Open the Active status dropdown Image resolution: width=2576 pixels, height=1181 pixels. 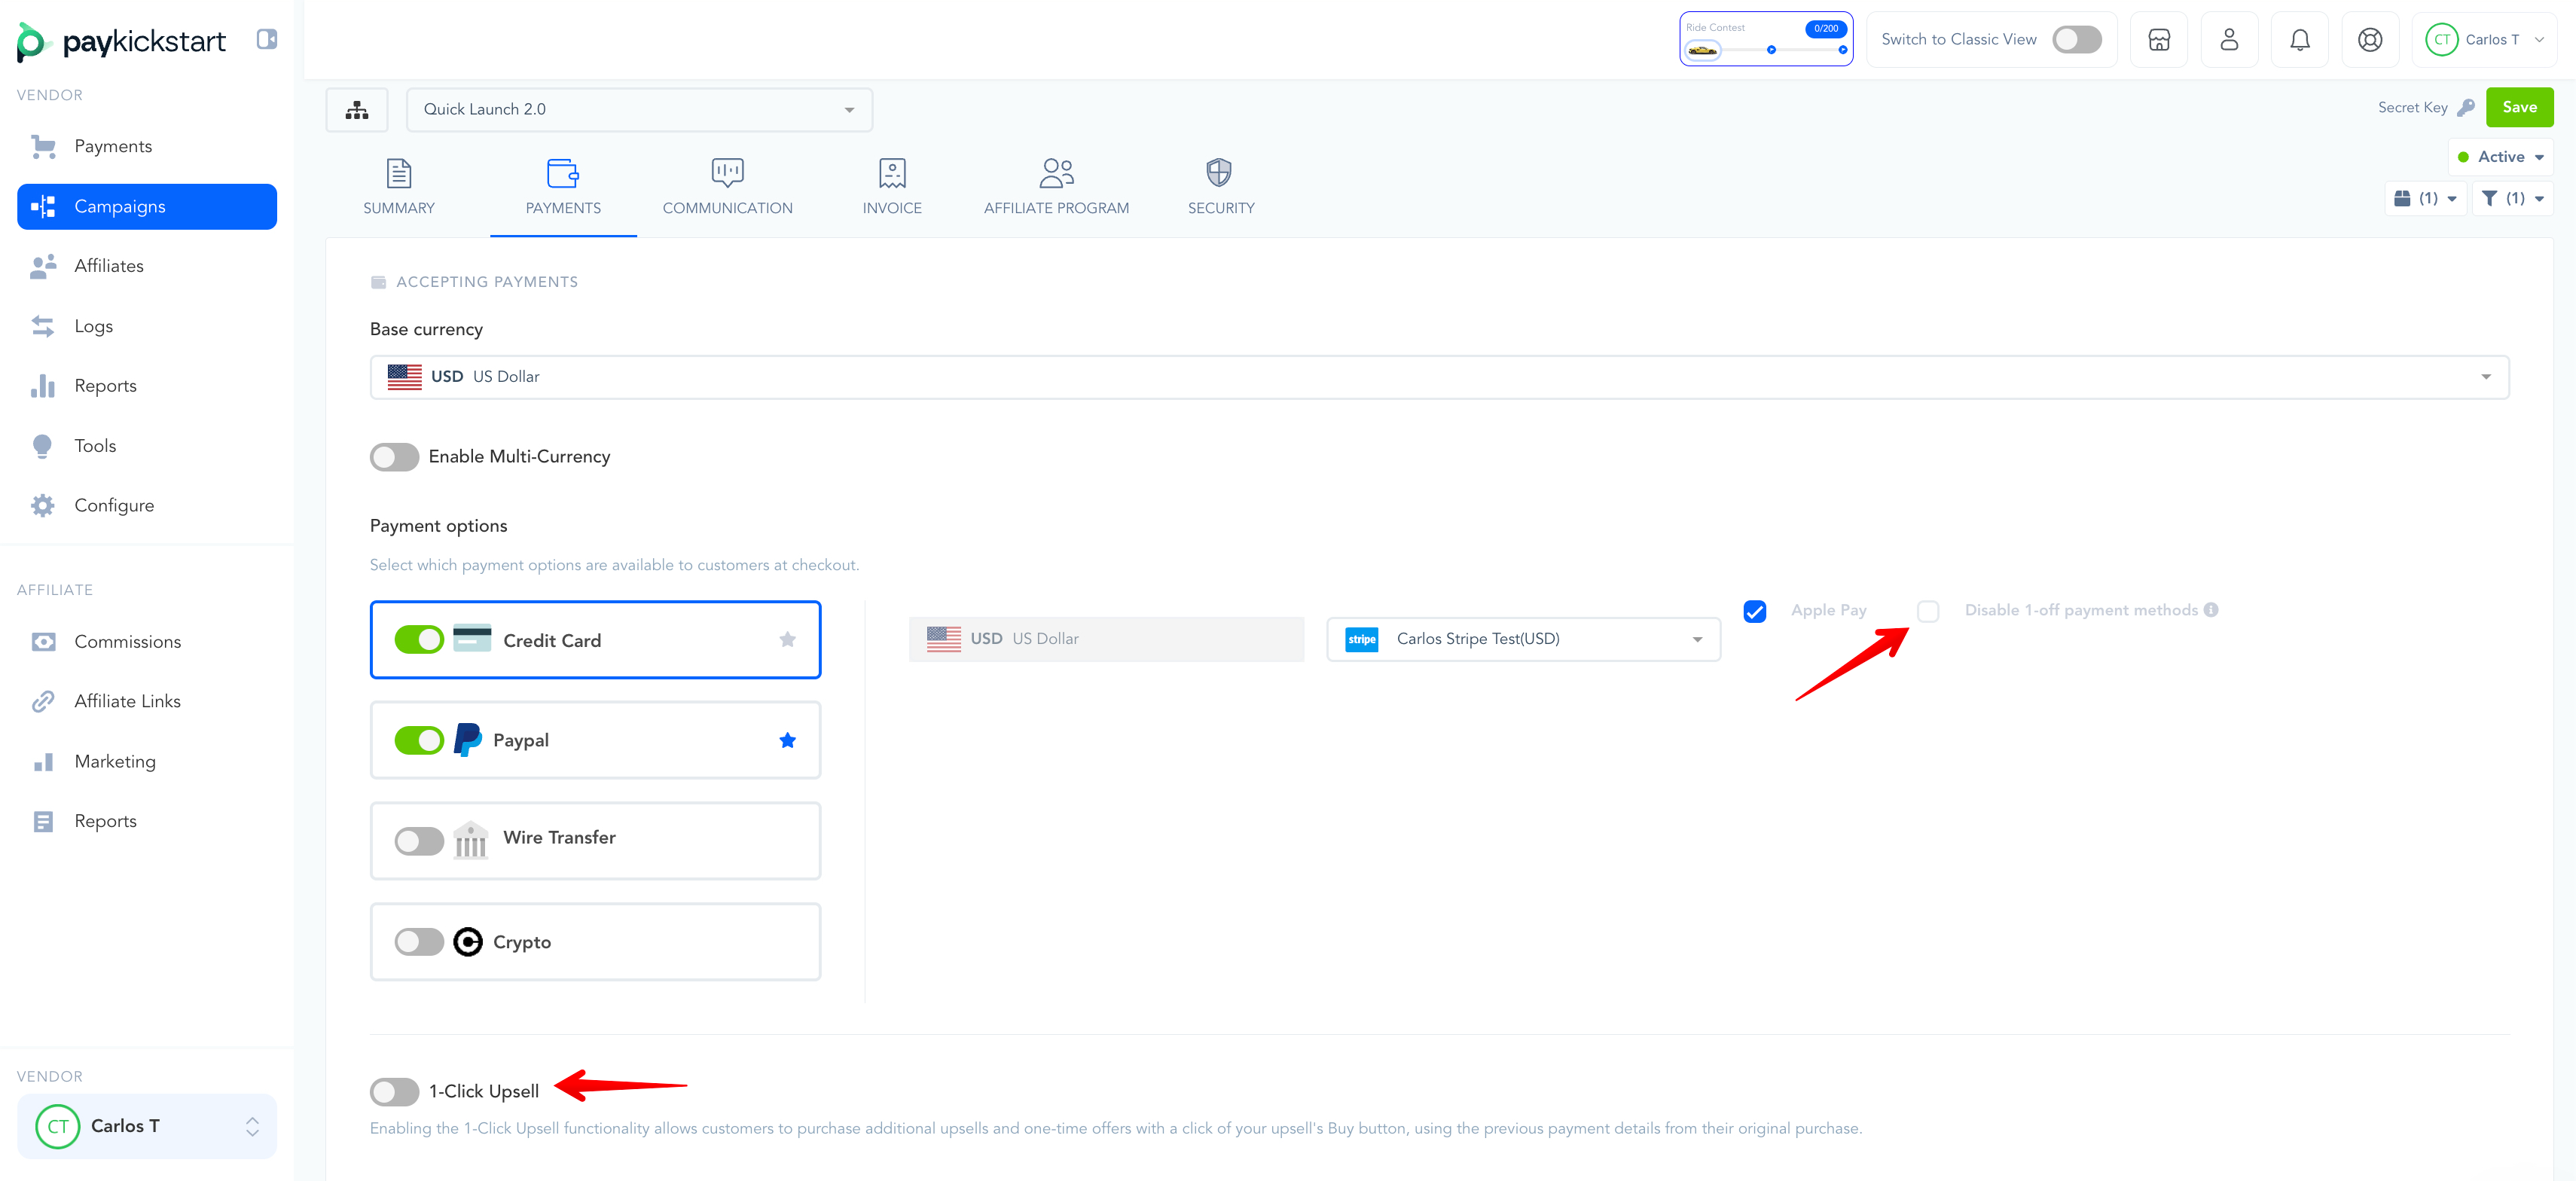[2500, 157]
